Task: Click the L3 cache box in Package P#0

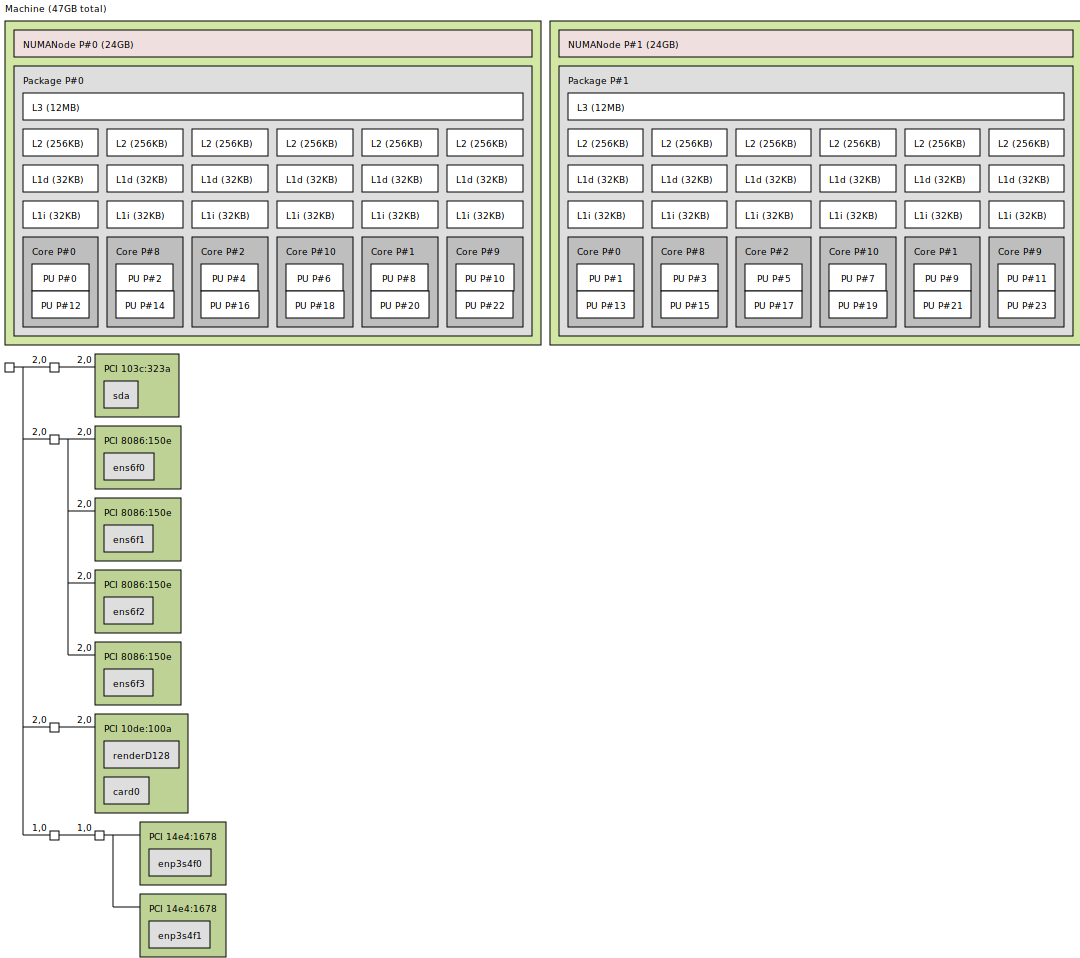Action: (273, 106)
